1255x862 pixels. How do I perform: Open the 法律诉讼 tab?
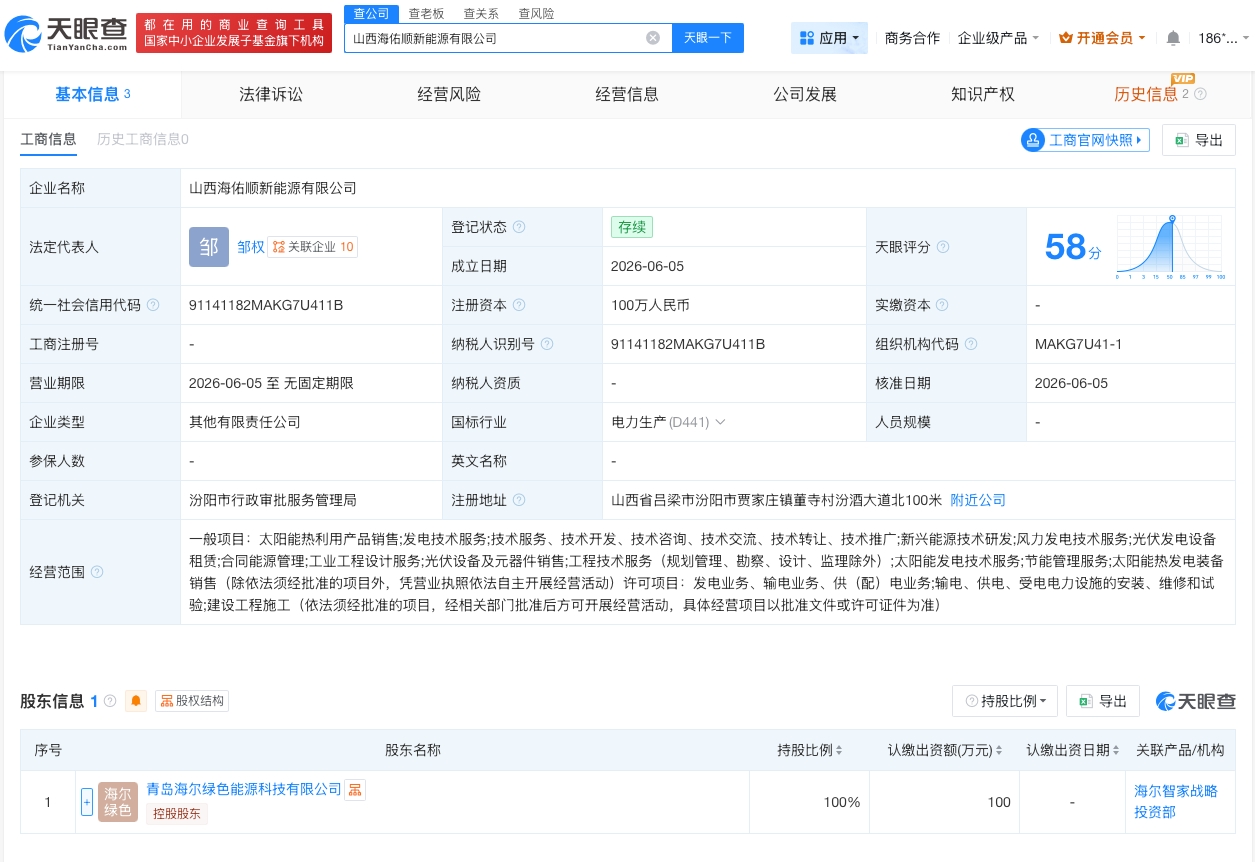click(271, 94)
